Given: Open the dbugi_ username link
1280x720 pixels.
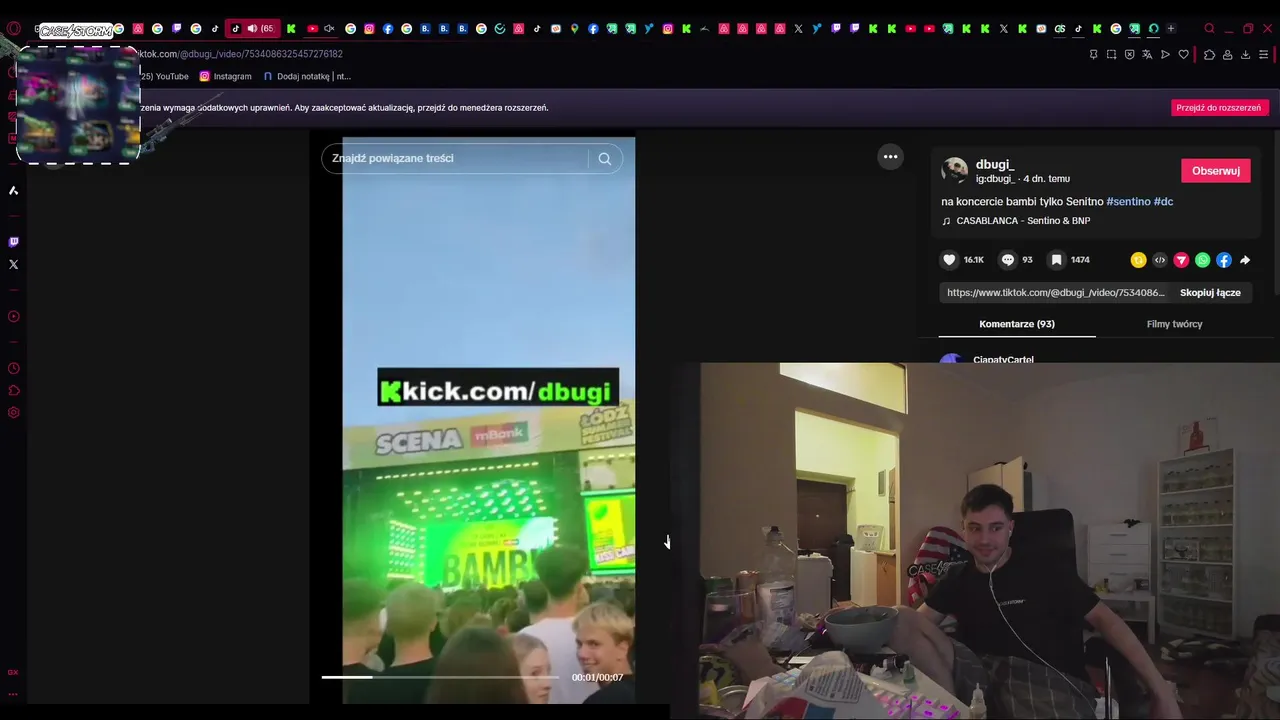Looking at the screenshot, I should click(x=995, y=164).
